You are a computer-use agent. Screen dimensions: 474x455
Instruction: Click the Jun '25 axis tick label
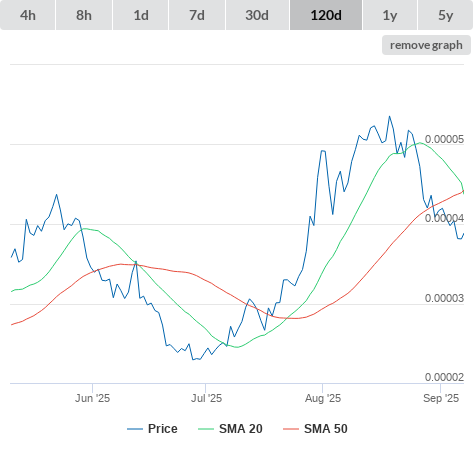point(92,398)
